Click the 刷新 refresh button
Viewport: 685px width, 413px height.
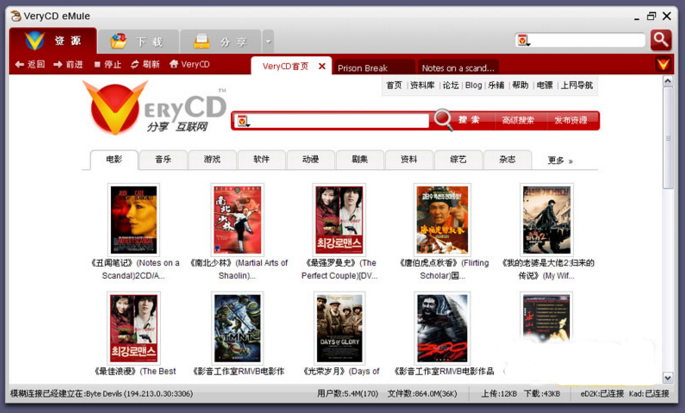[x=145, y=64]
